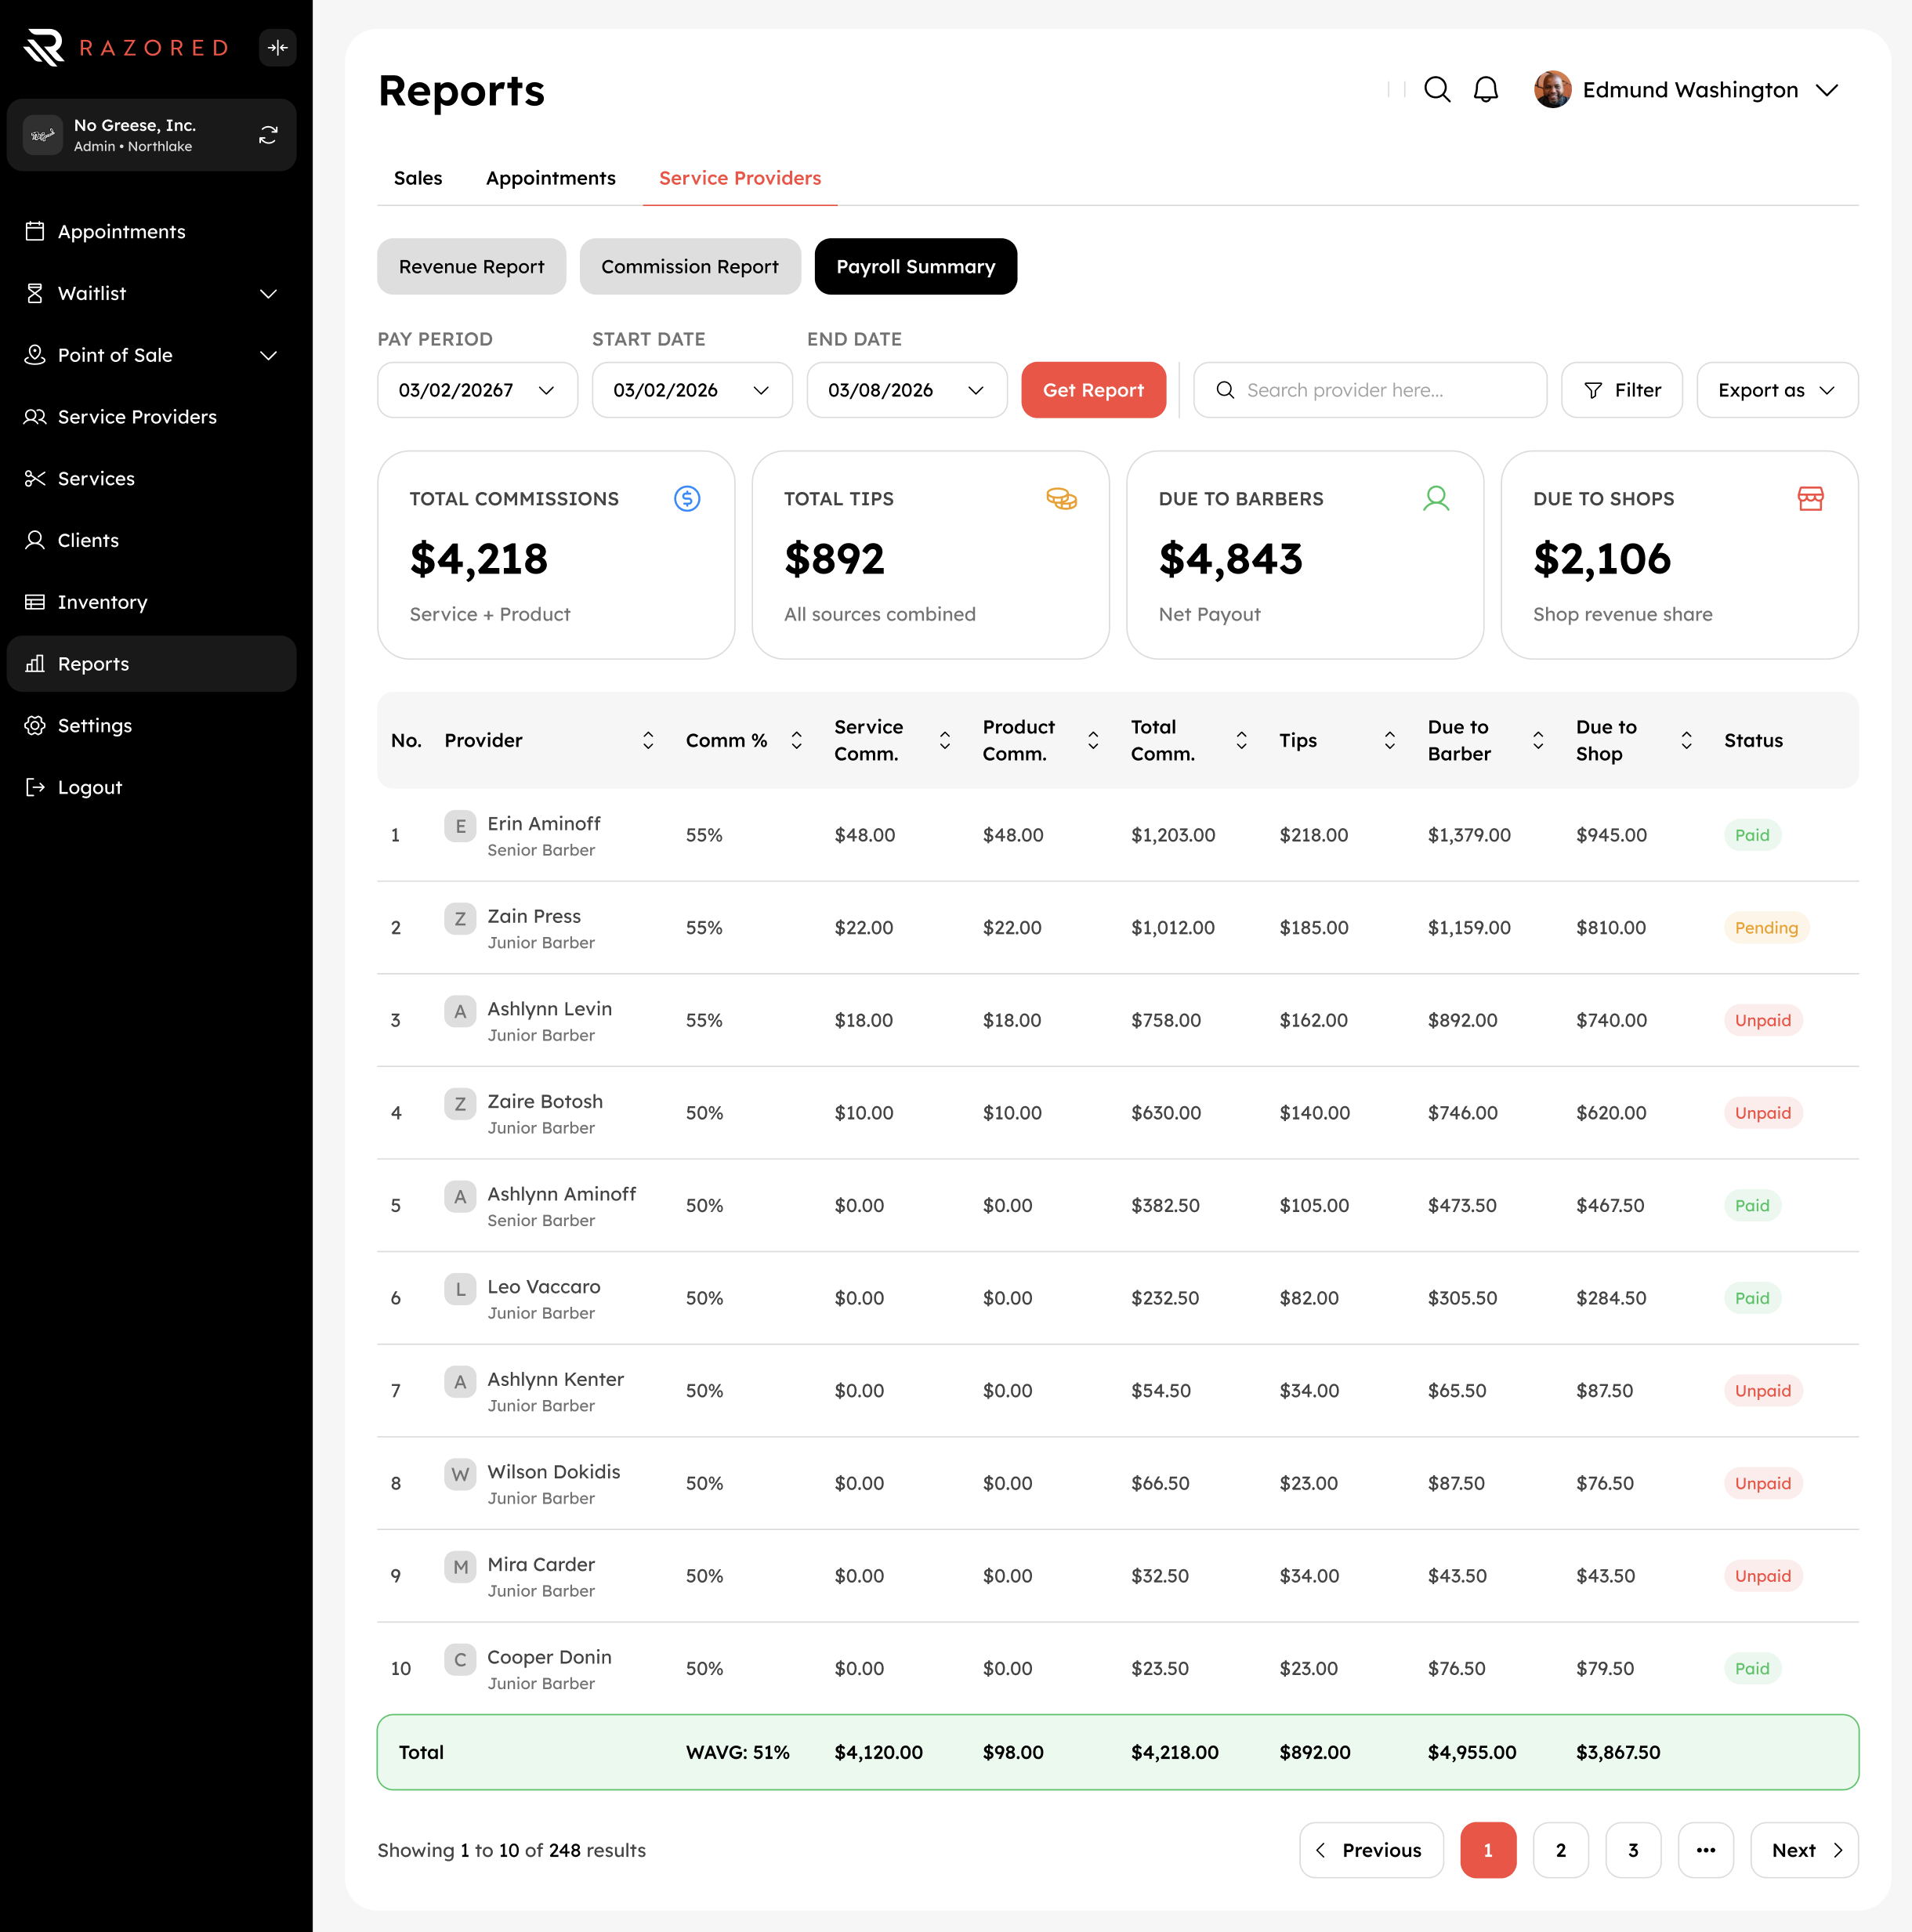Select the Service Providers tab
This screenshot has width=1912, height=1932.
coord(740,178)
